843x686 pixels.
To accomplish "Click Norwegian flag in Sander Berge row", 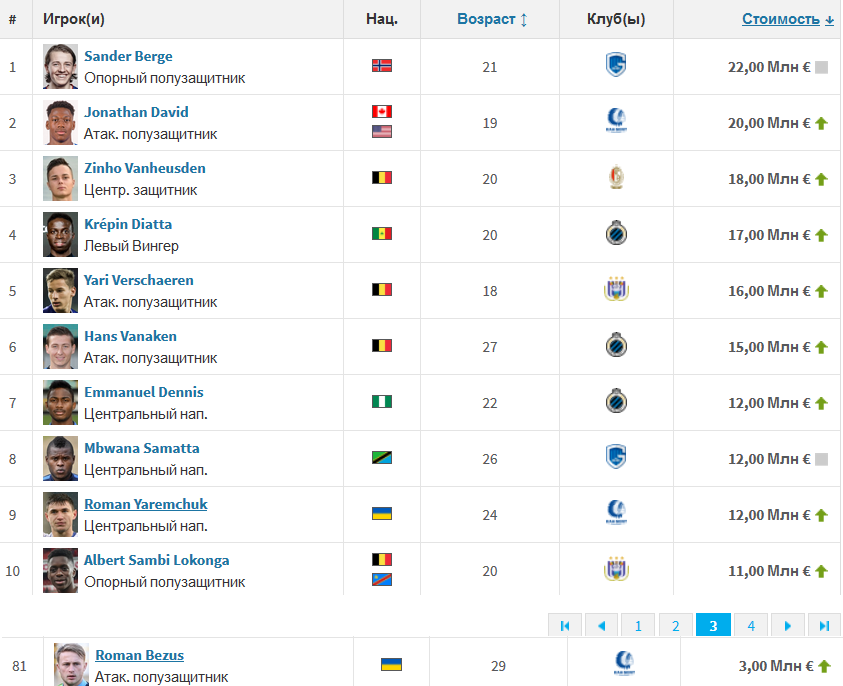I will 381,66.
